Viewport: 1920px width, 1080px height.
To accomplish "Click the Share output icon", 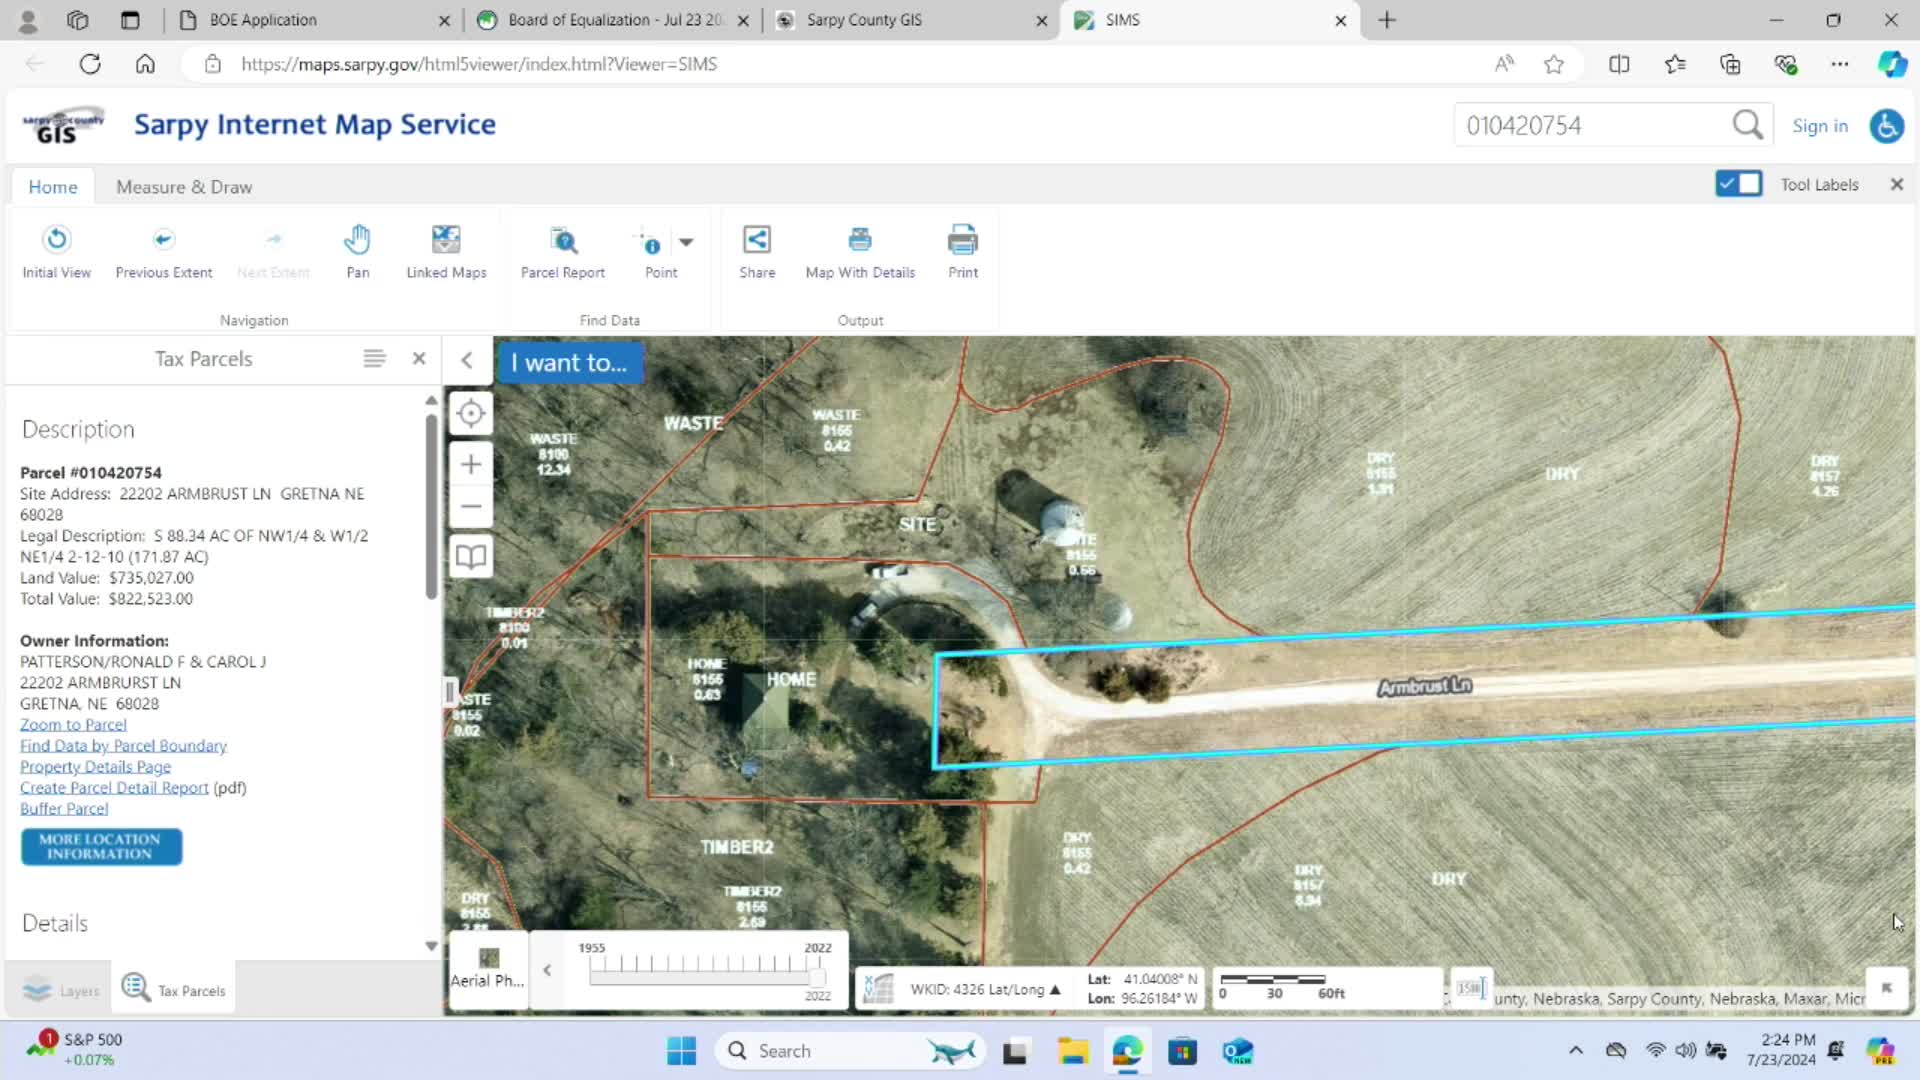I will [x=757, y=248].
